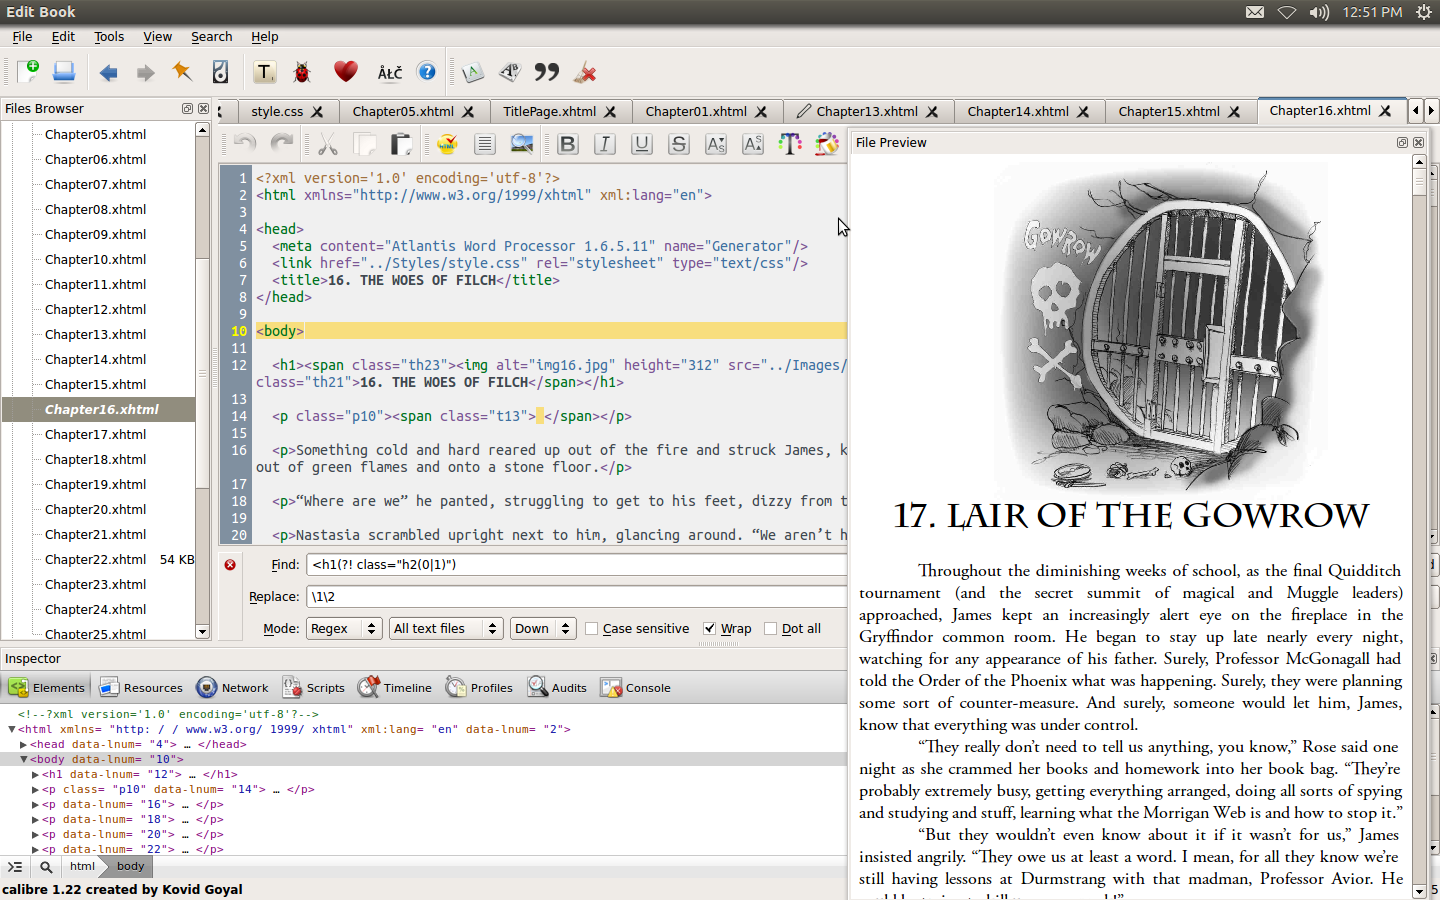This screenshot has height=900, width=1440.
Task: Click the Bold formatting icon
Action: [x=567, y=144]
